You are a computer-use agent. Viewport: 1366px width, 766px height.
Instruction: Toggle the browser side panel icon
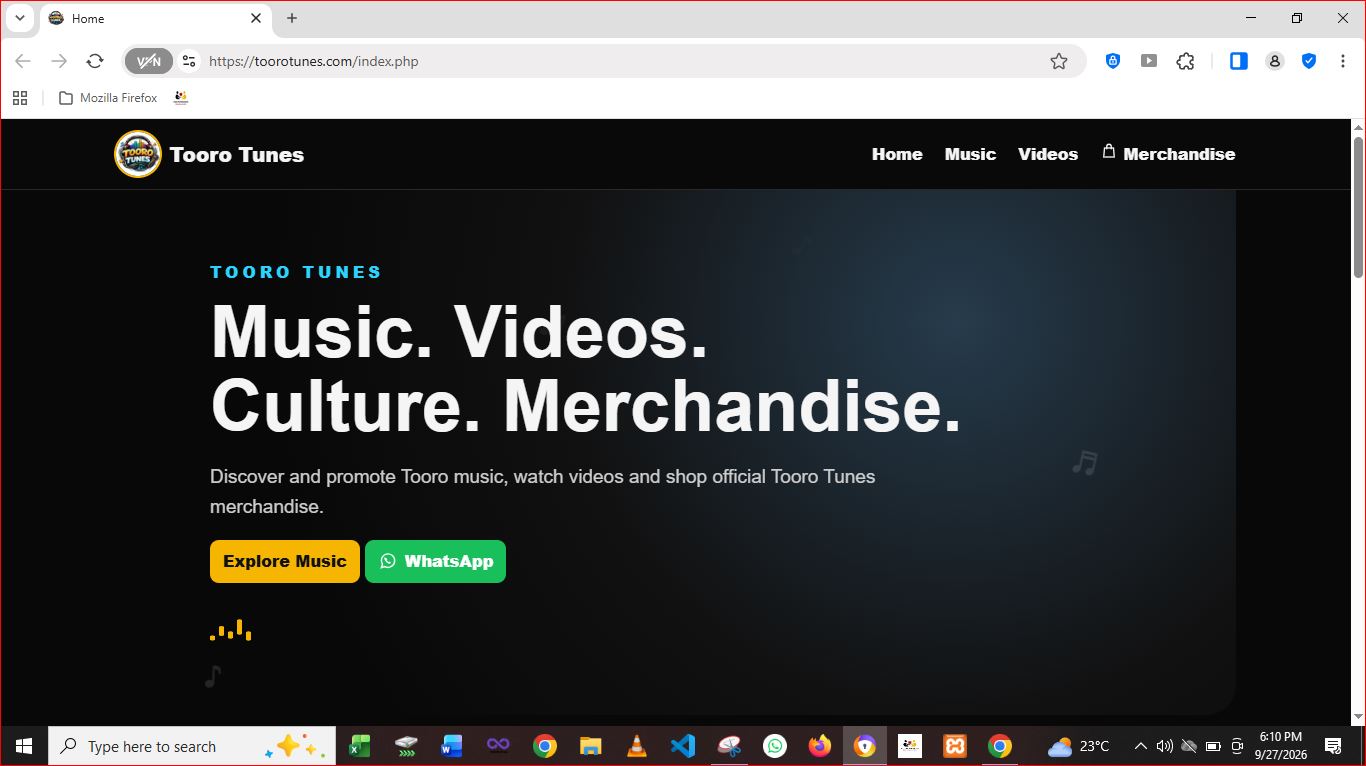pyautogui.click(x=1238, y=61)
